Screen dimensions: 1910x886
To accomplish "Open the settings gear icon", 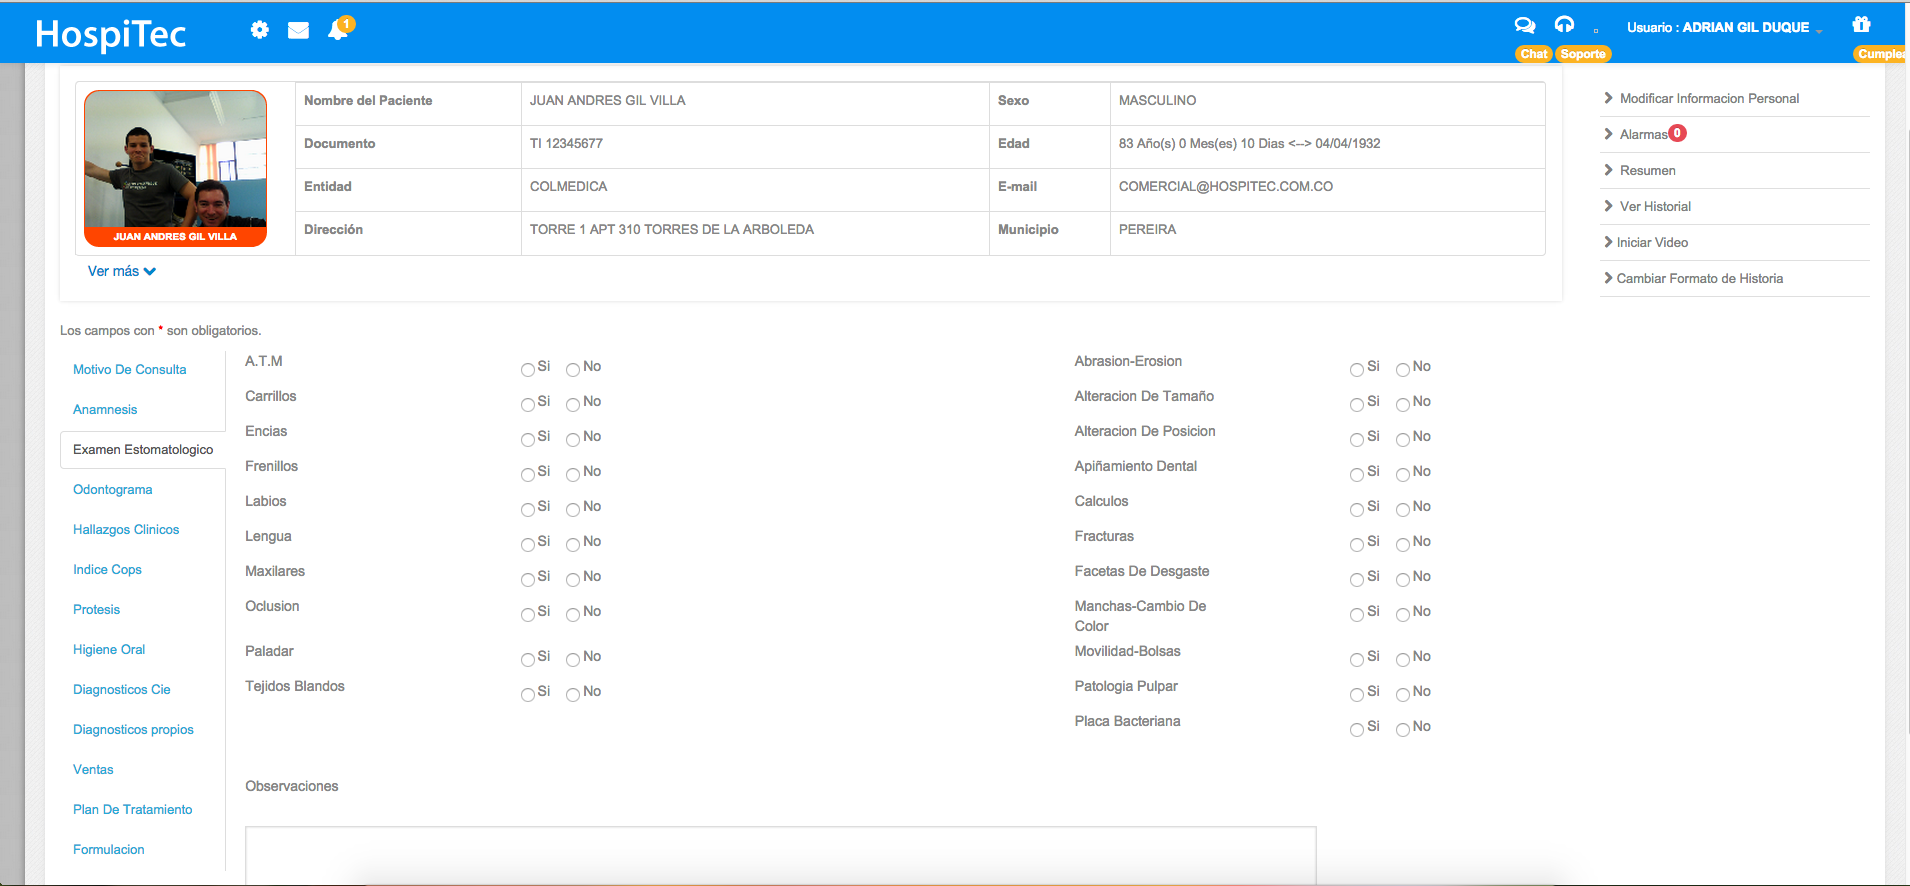I will 260,30.
